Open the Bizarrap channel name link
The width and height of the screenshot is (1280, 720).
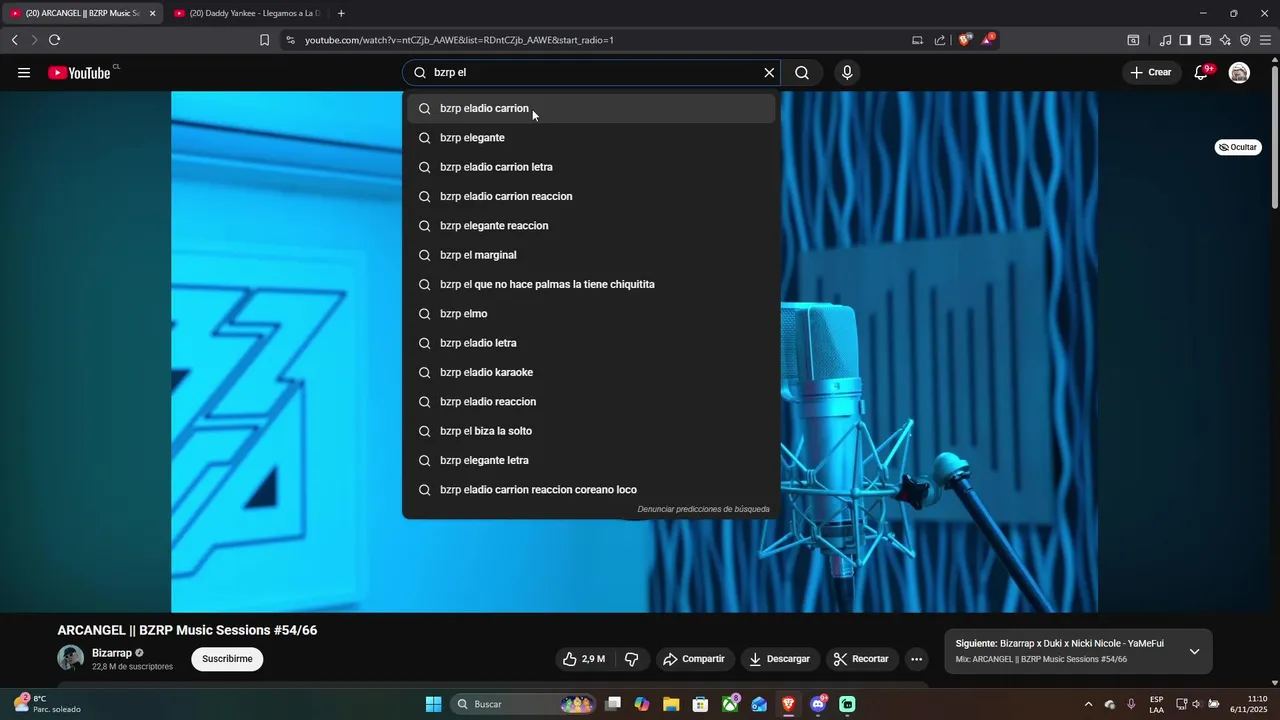(x=112, y=653)
